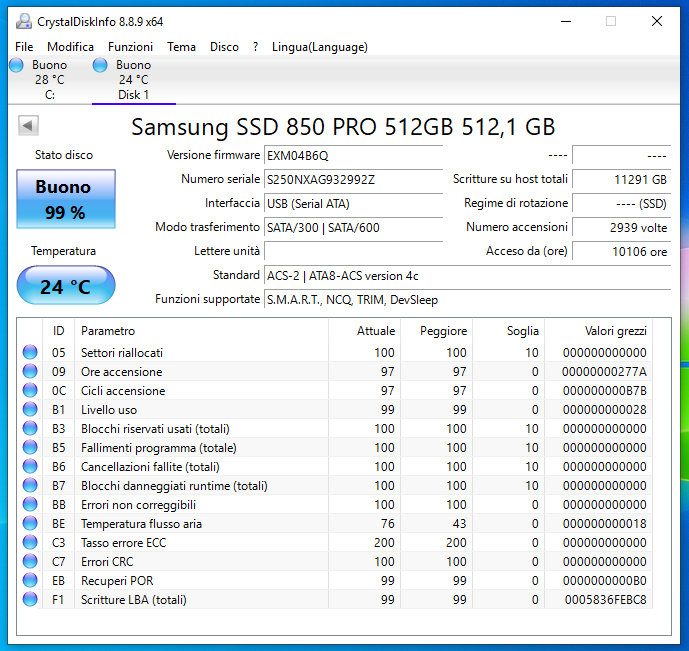Select the Disk 1 tab
Screen dimensions: 689x651
pyautogui.click(x=134, y=80)
